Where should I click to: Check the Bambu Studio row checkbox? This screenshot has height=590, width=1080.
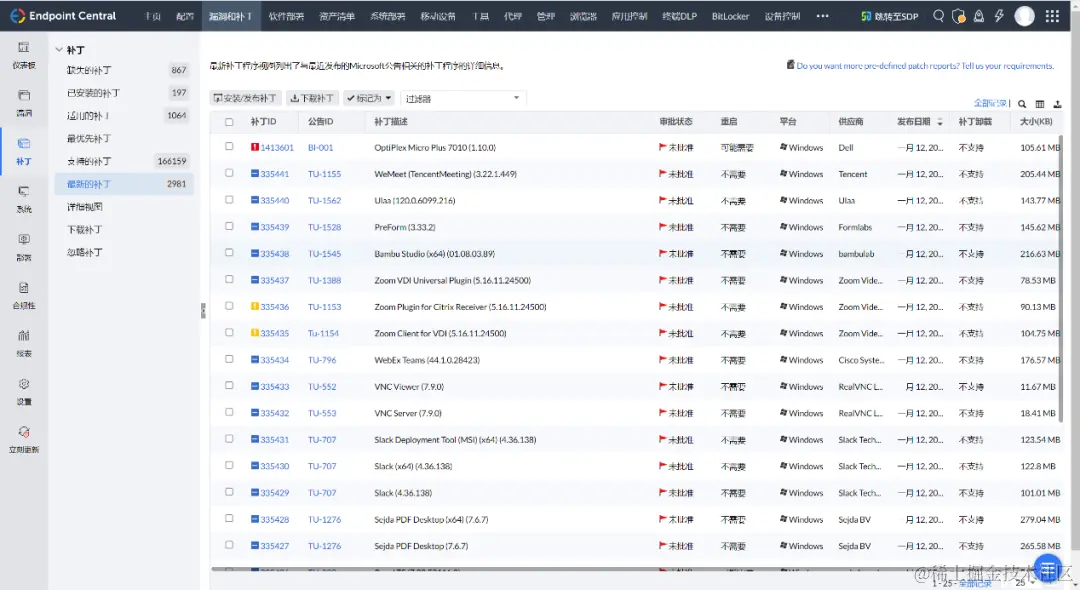point(229,253)
